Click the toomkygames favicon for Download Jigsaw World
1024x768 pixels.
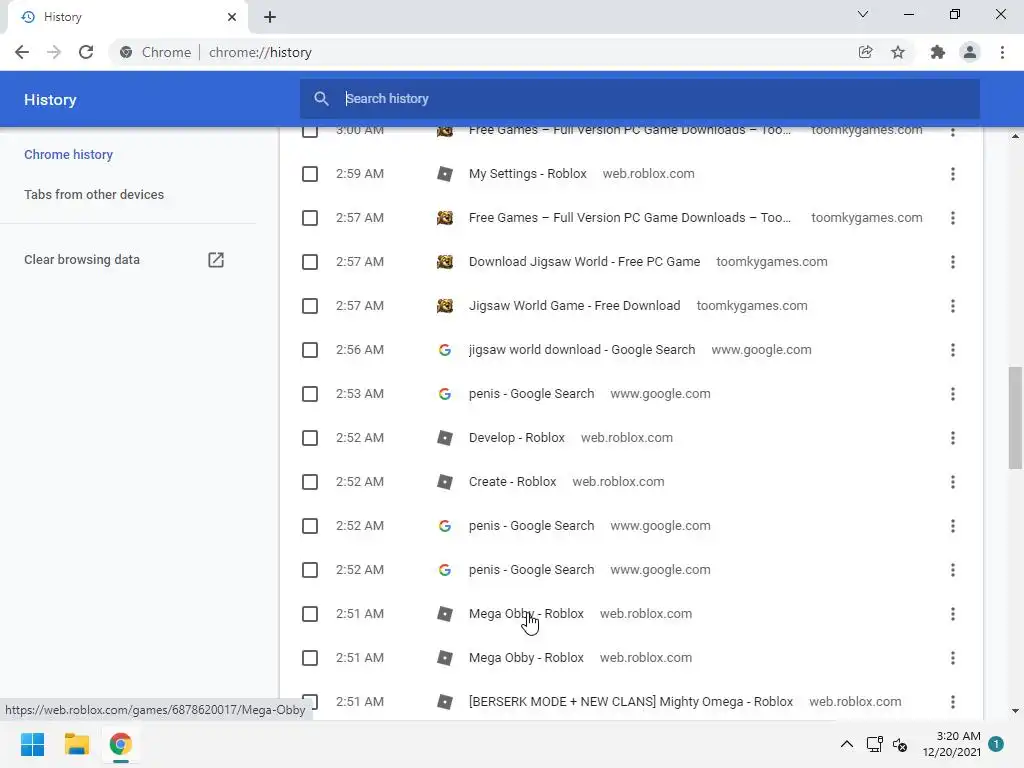pos(445,262)
